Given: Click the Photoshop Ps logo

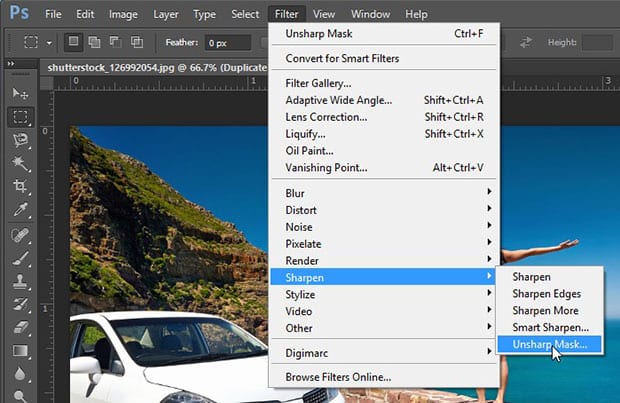Looking at the screenshot, I should [x=19, y=13].
